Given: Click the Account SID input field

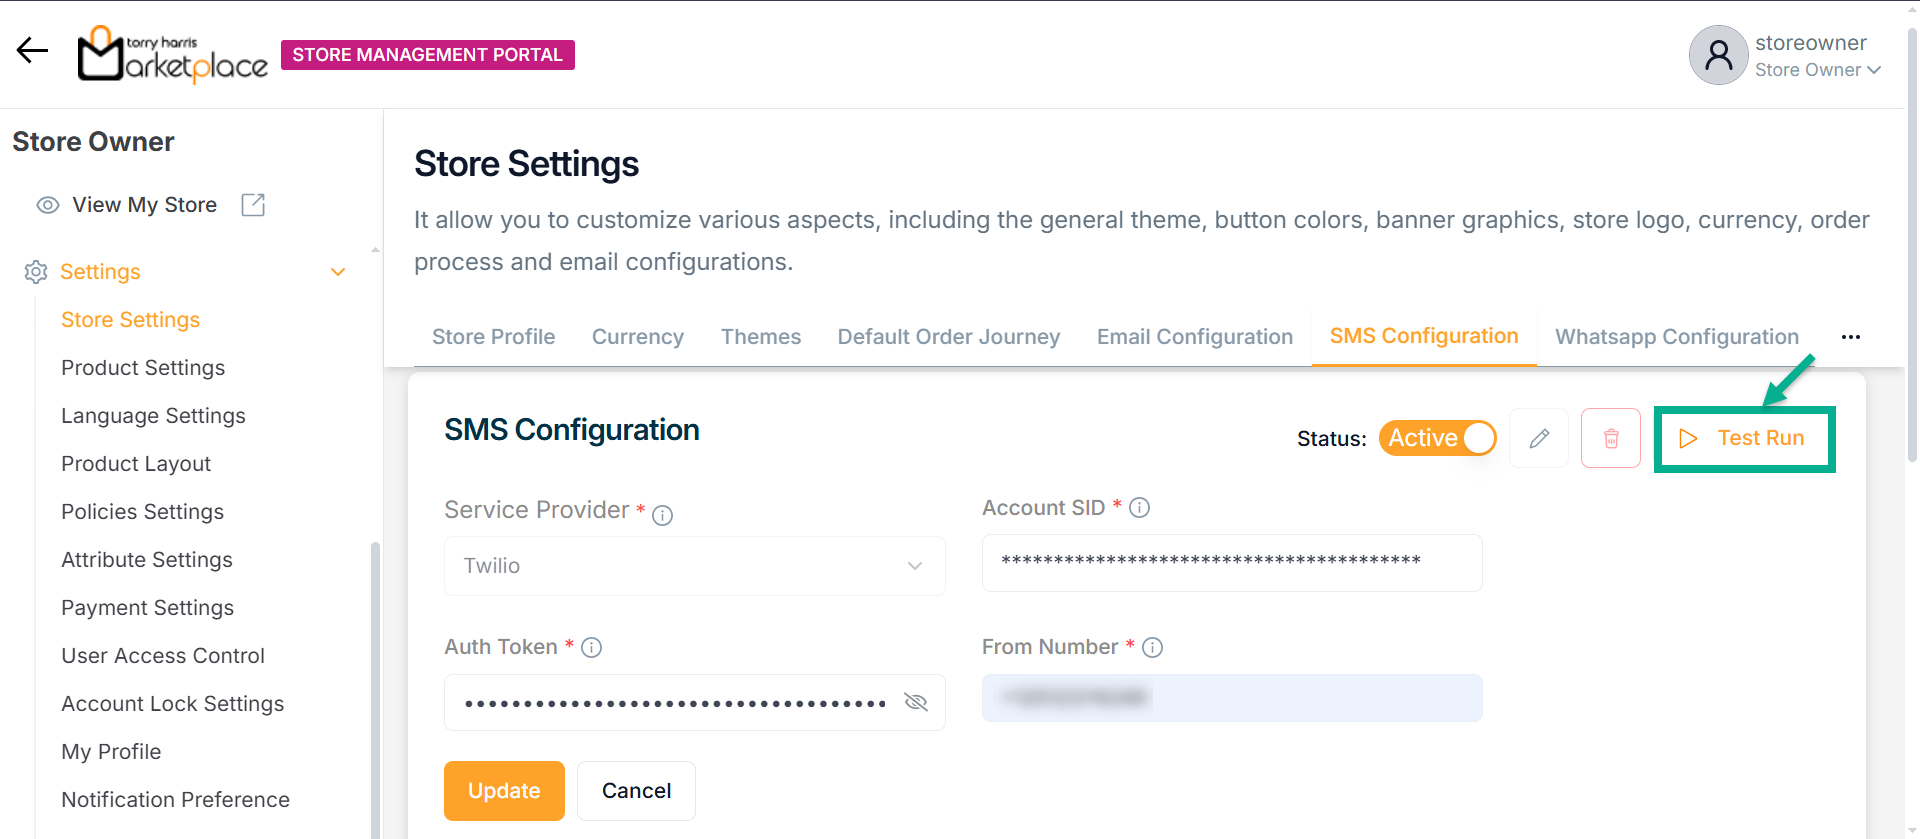Looking at the screenshot, I should pos(1231,562).
